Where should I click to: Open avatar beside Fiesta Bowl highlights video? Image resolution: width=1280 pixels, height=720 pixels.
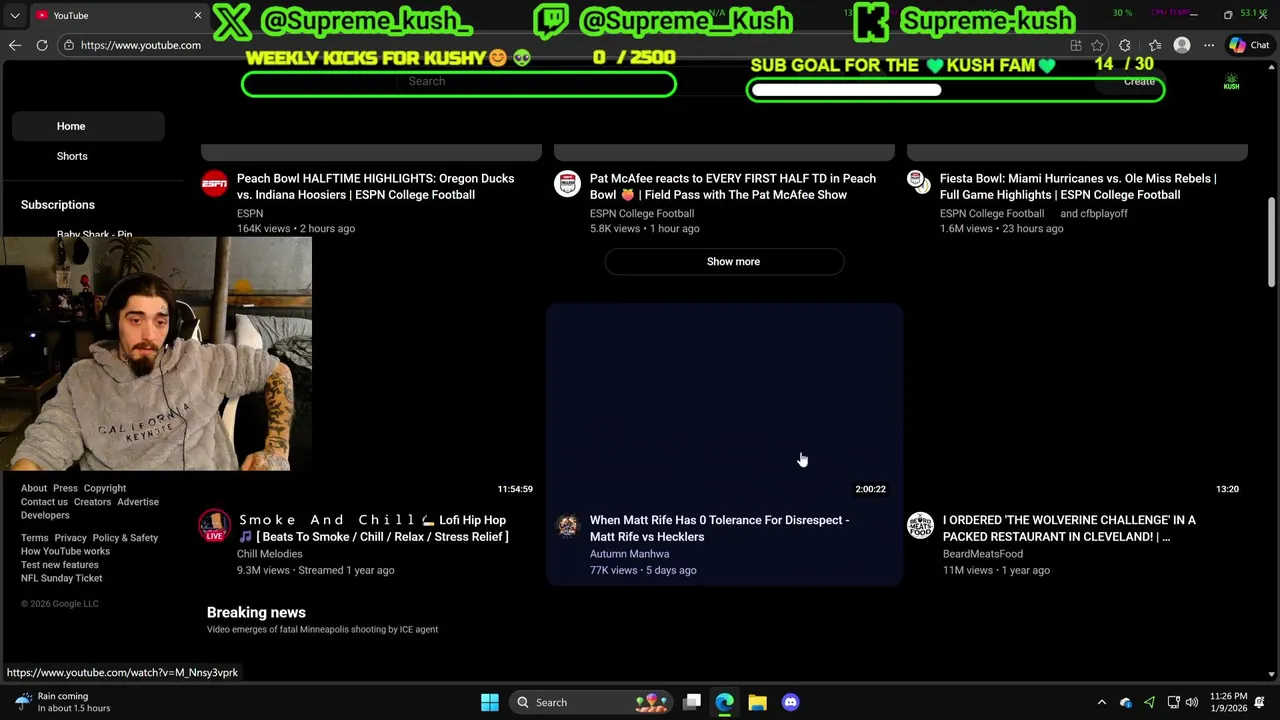[918, 180]
